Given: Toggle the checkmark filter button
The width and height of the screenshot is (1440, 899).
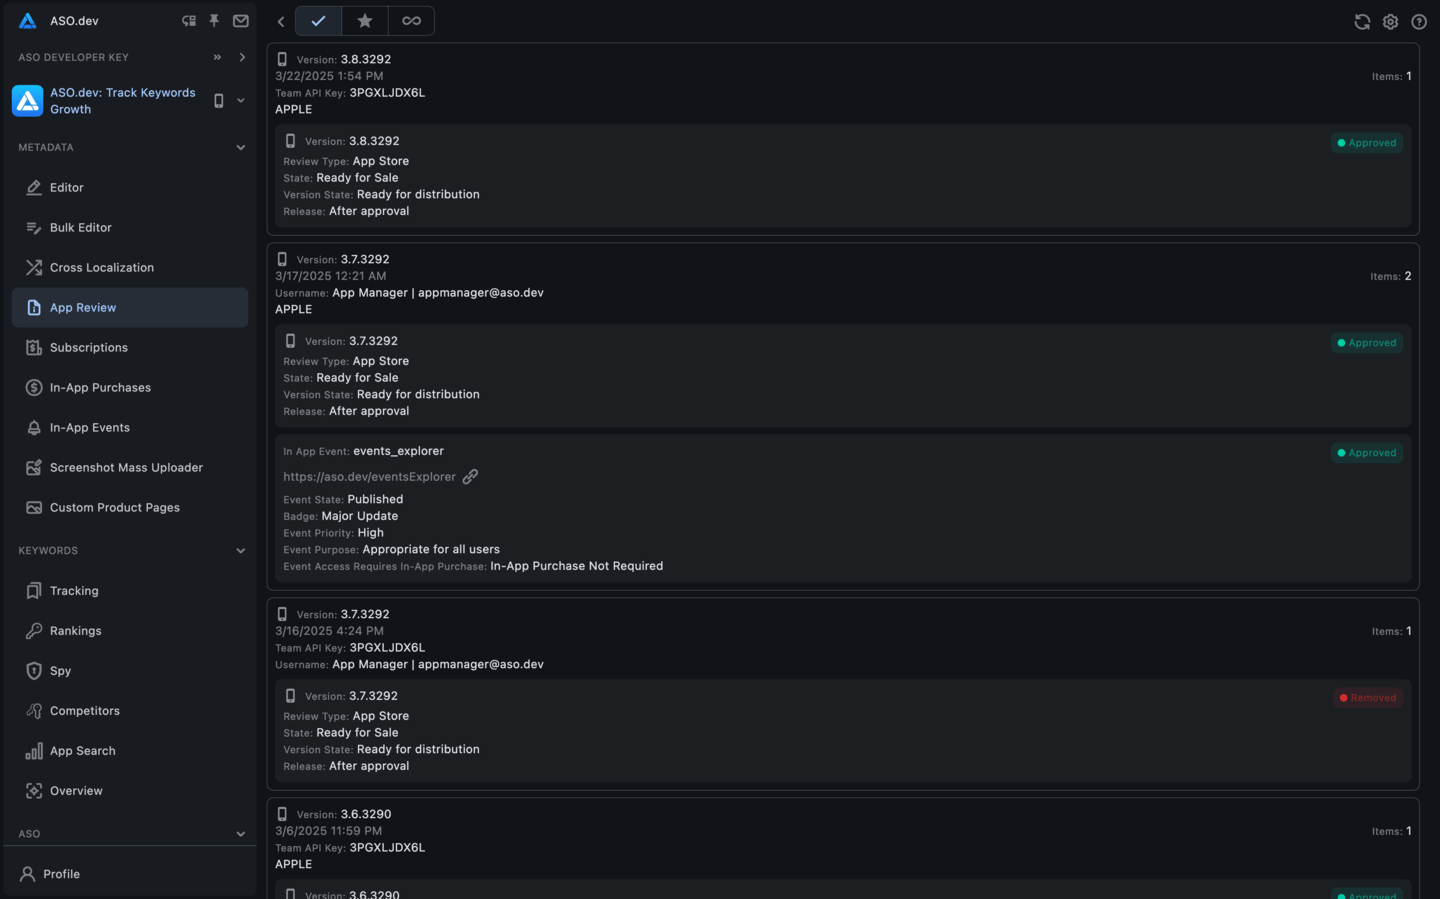Looking at the screenshot, I should [318, 21].
